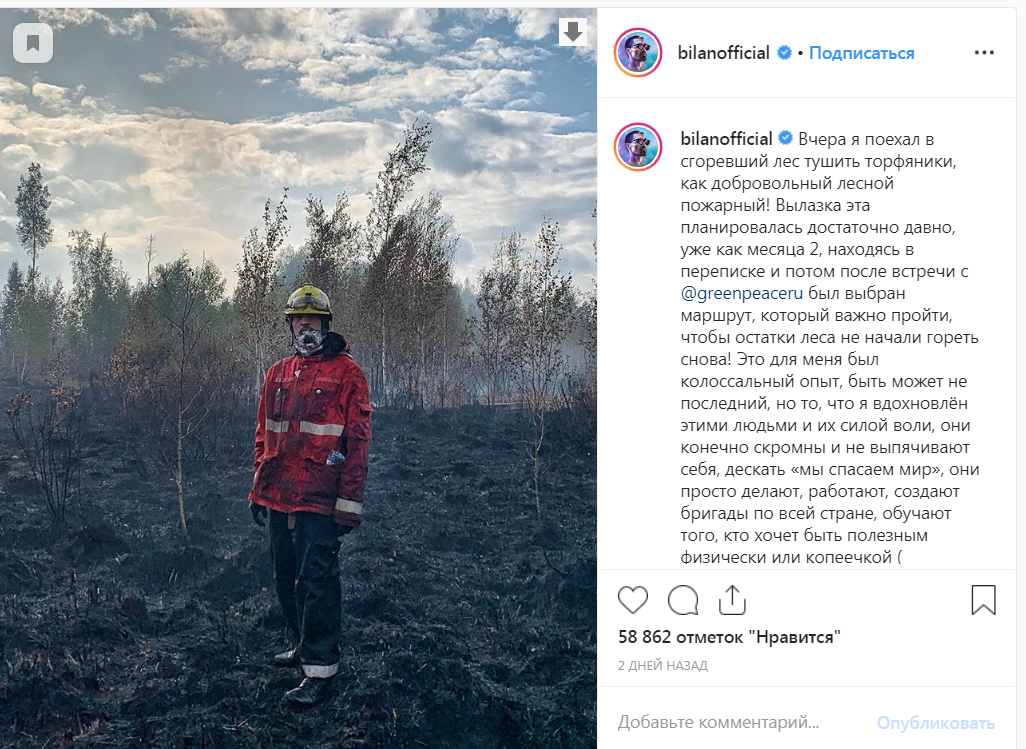Open the three-dot post options menu

click(x=984, y=52)
